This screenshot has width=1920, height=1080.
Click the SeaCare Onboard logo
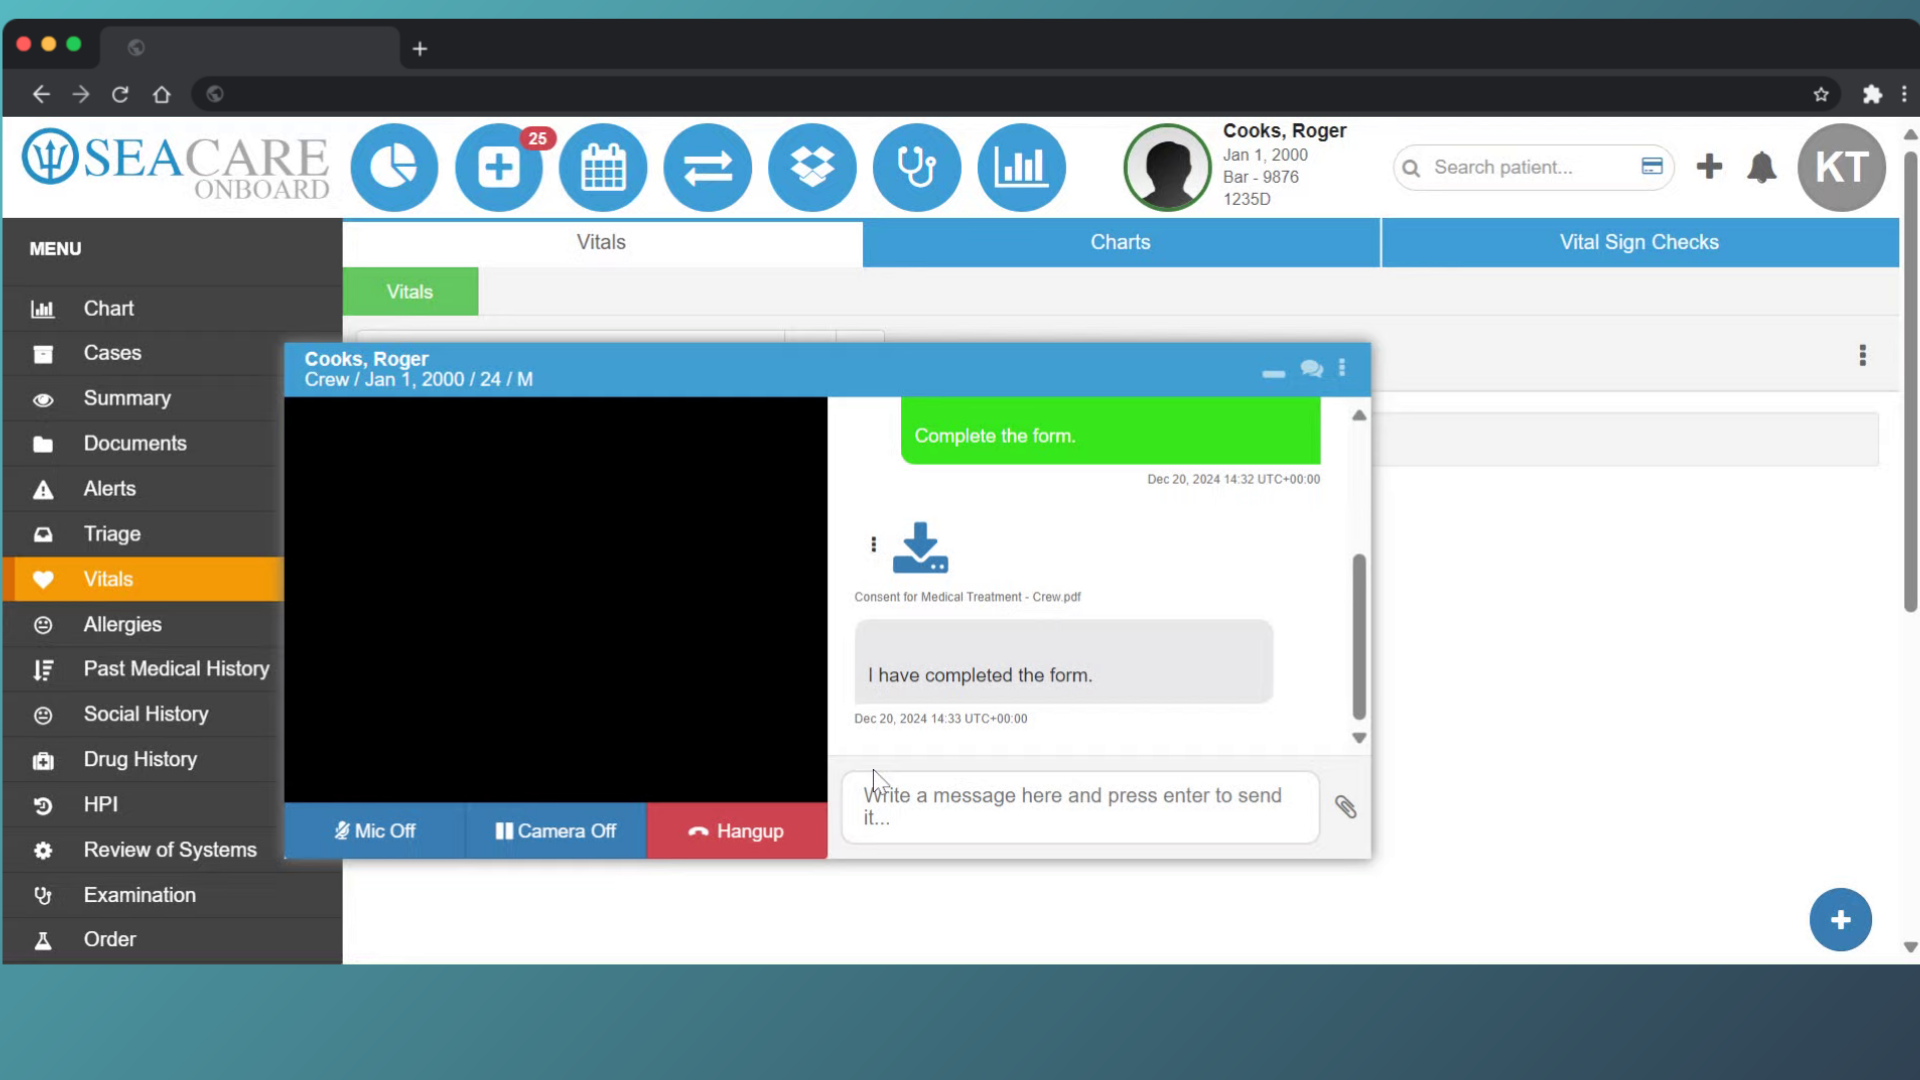(x=175, y=165)
